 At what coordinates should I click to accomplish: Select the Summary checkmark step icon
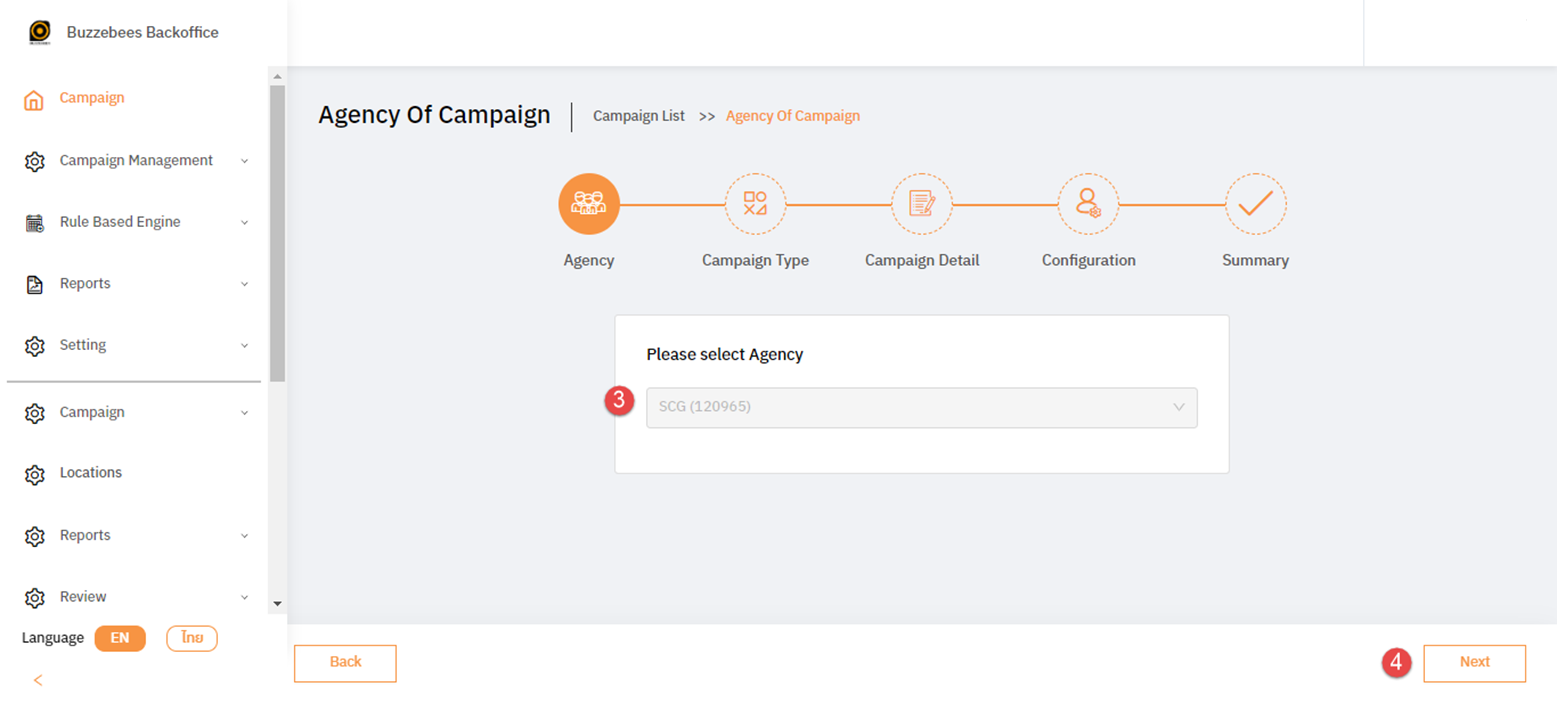click(x=1254, y=203)
